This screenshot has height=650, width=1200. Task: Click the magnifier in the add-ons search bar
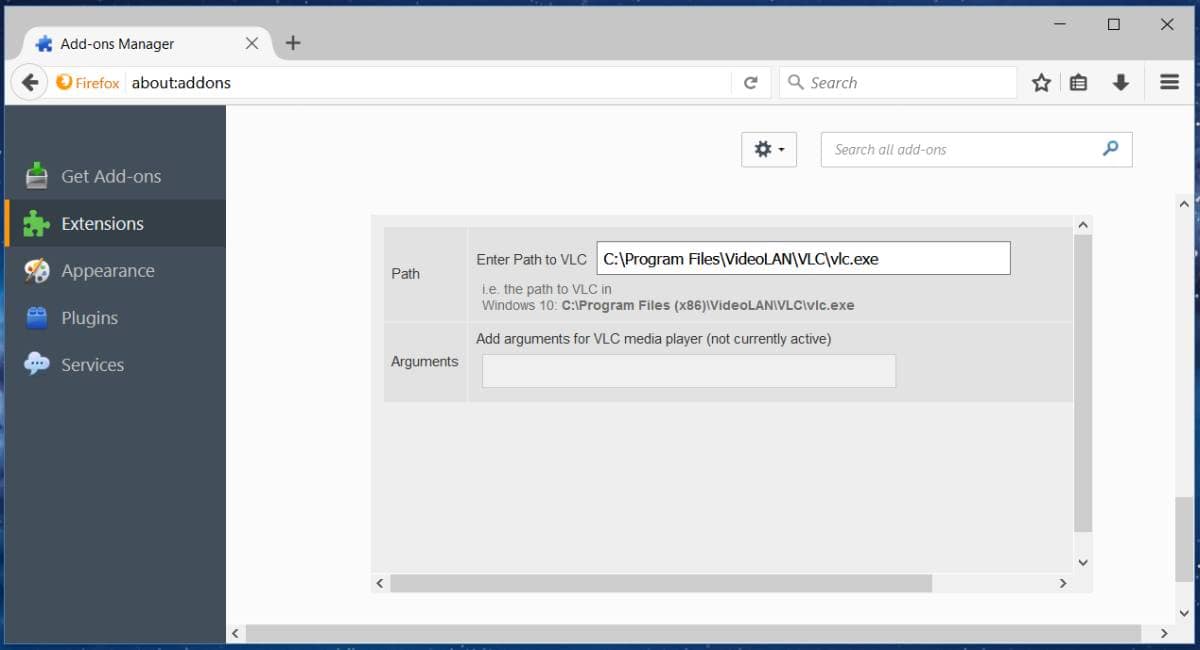1110,148
